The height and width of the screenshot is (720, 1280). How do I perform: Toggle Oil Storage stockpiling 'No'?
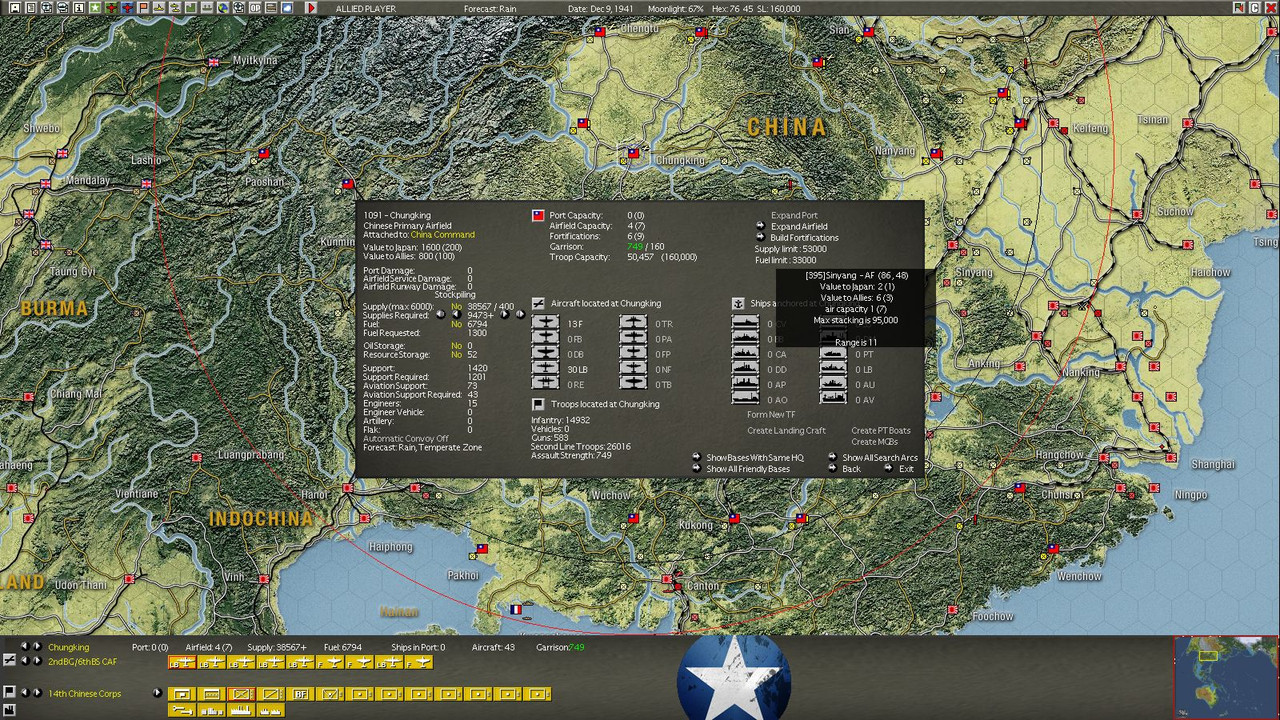pos(456,346)
